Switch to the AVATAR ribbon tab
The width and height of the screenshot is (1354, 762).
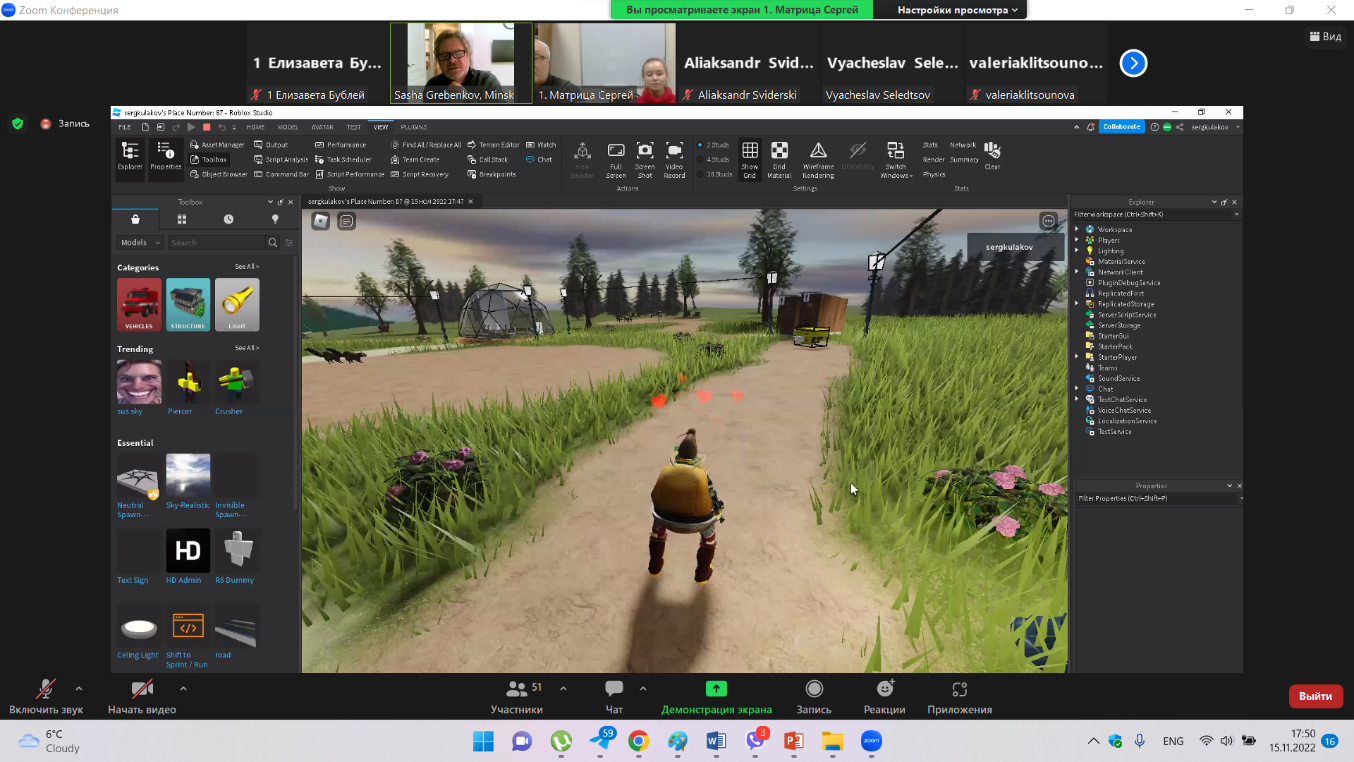322,127
